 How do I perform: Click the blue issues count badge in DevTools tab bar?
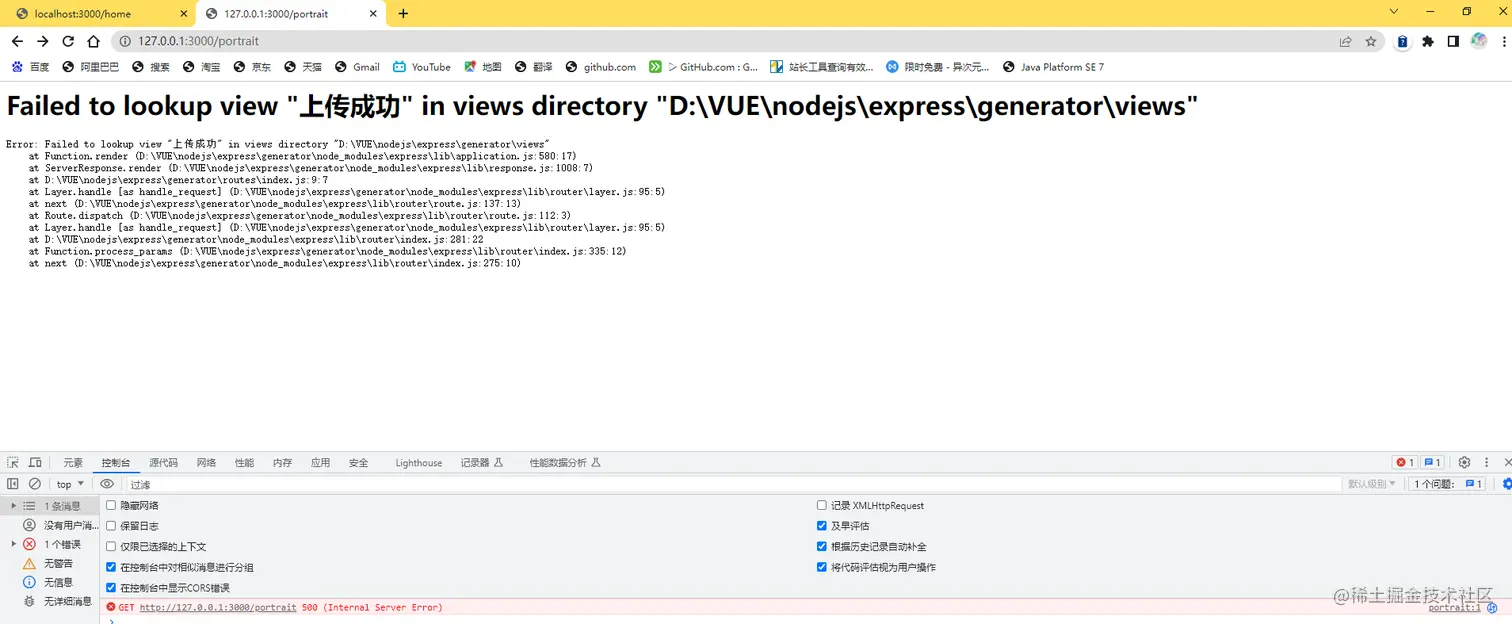pos(1432,462)
